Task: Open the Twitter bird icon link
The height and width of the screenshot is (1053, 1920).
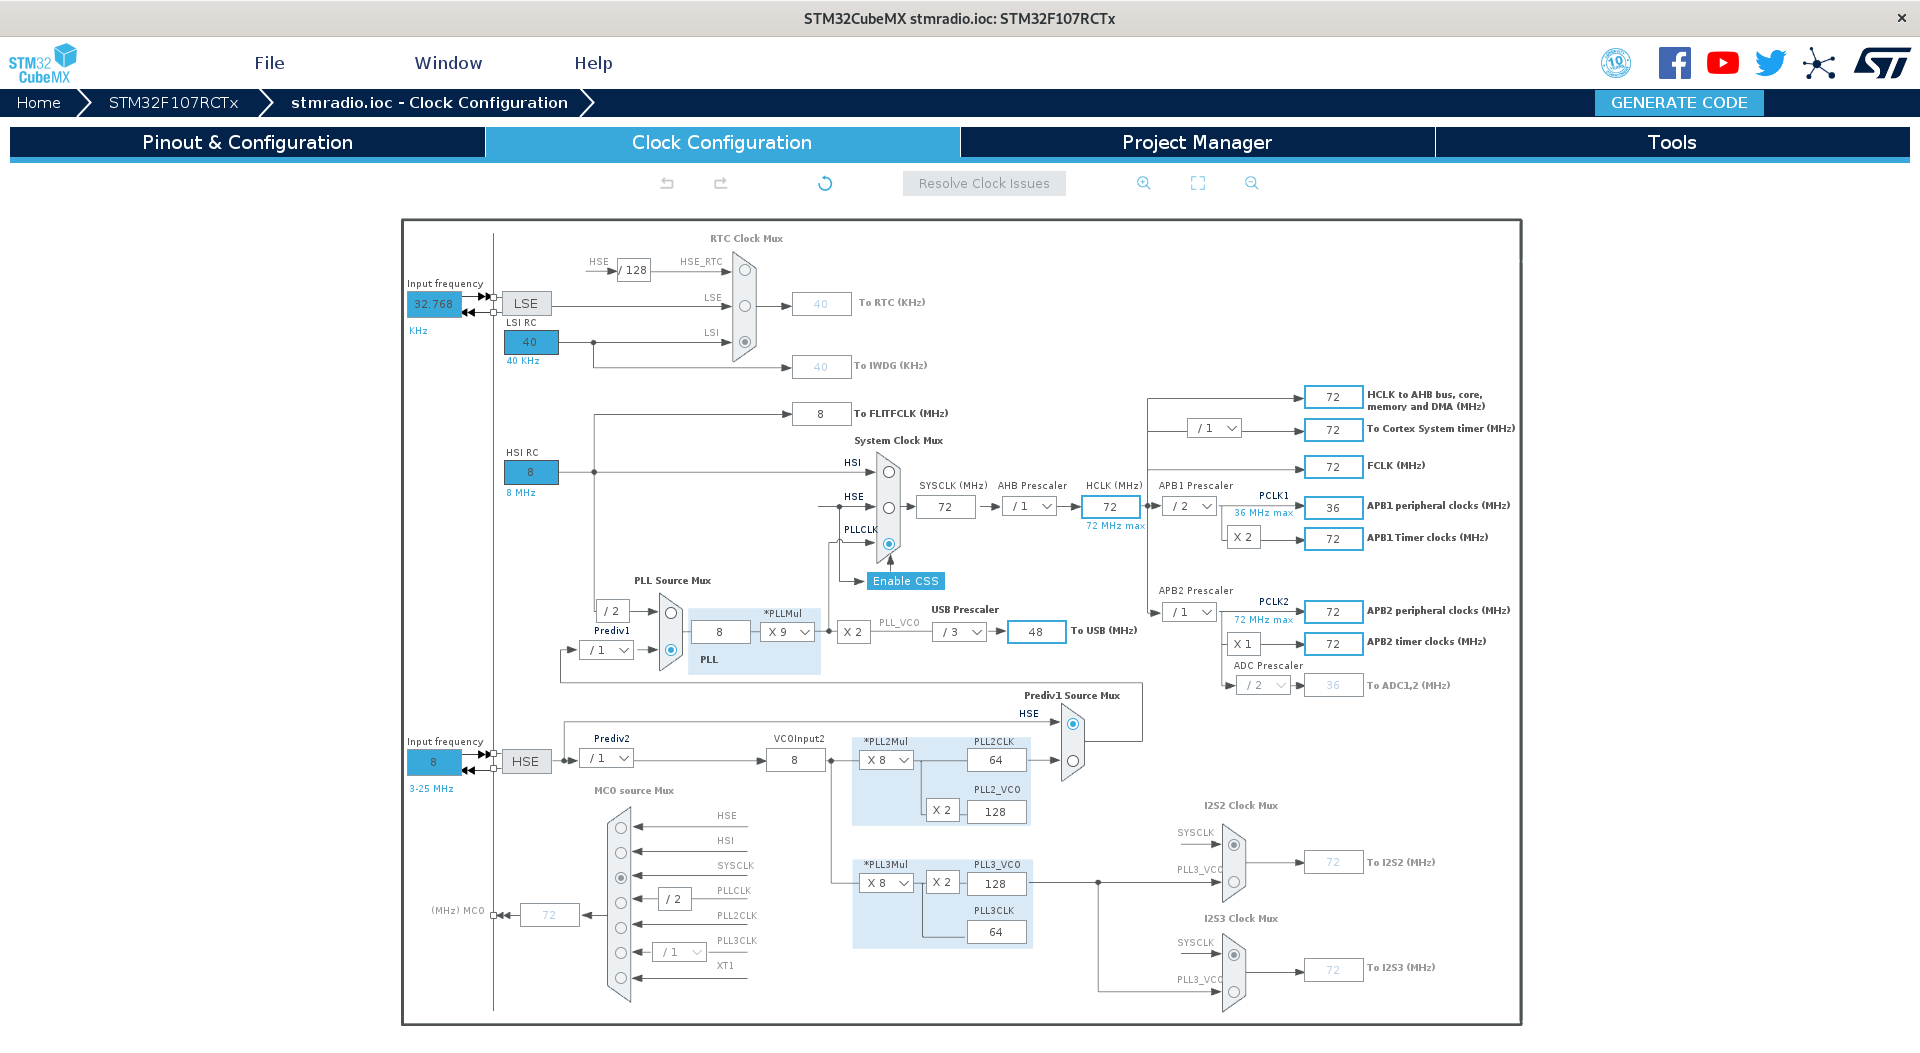Action: coord(1771,63)
